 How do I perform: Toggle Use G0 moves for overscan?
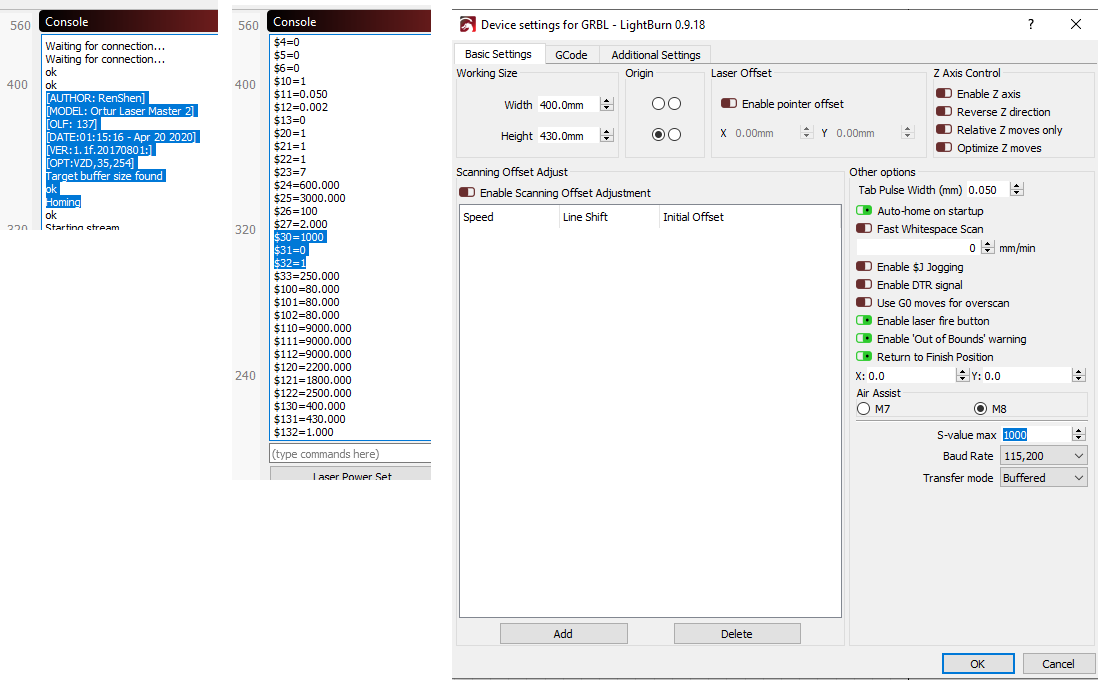click(x=864, y=303)
